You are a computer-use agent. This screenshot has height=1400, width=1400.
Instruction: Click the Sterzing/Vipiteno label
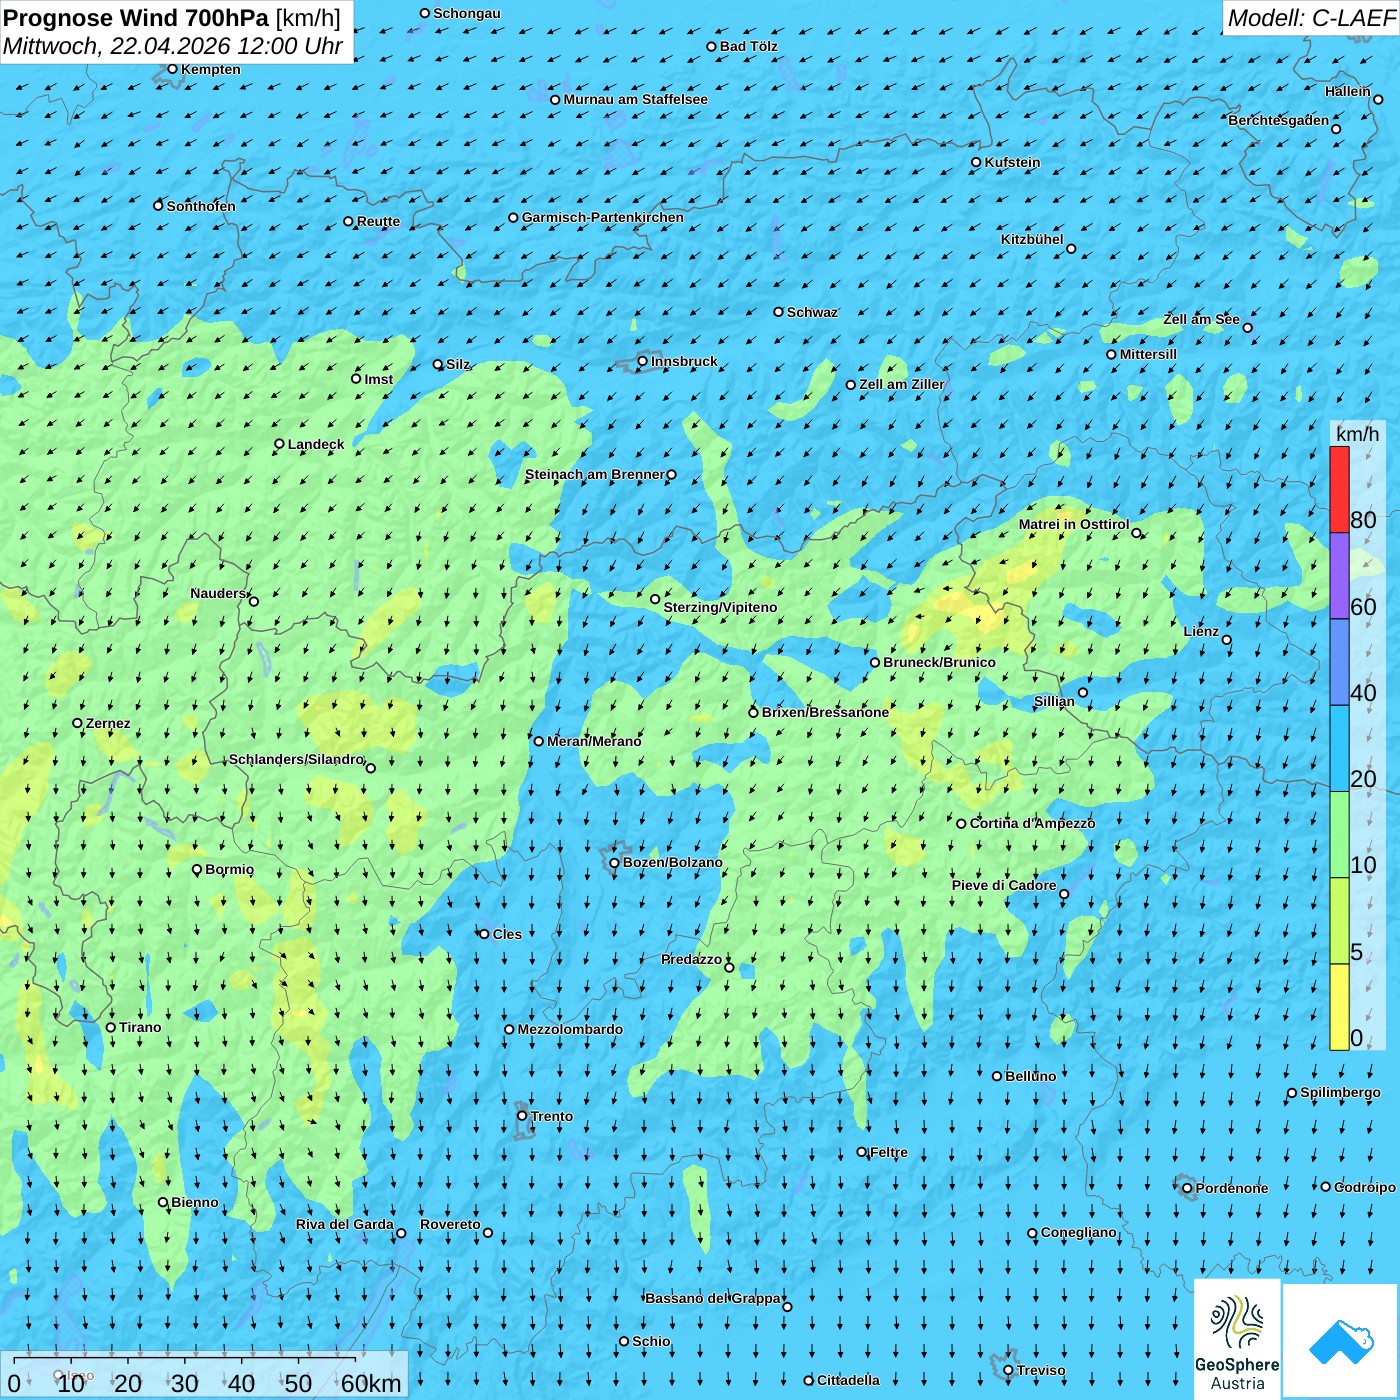[720, 607]
